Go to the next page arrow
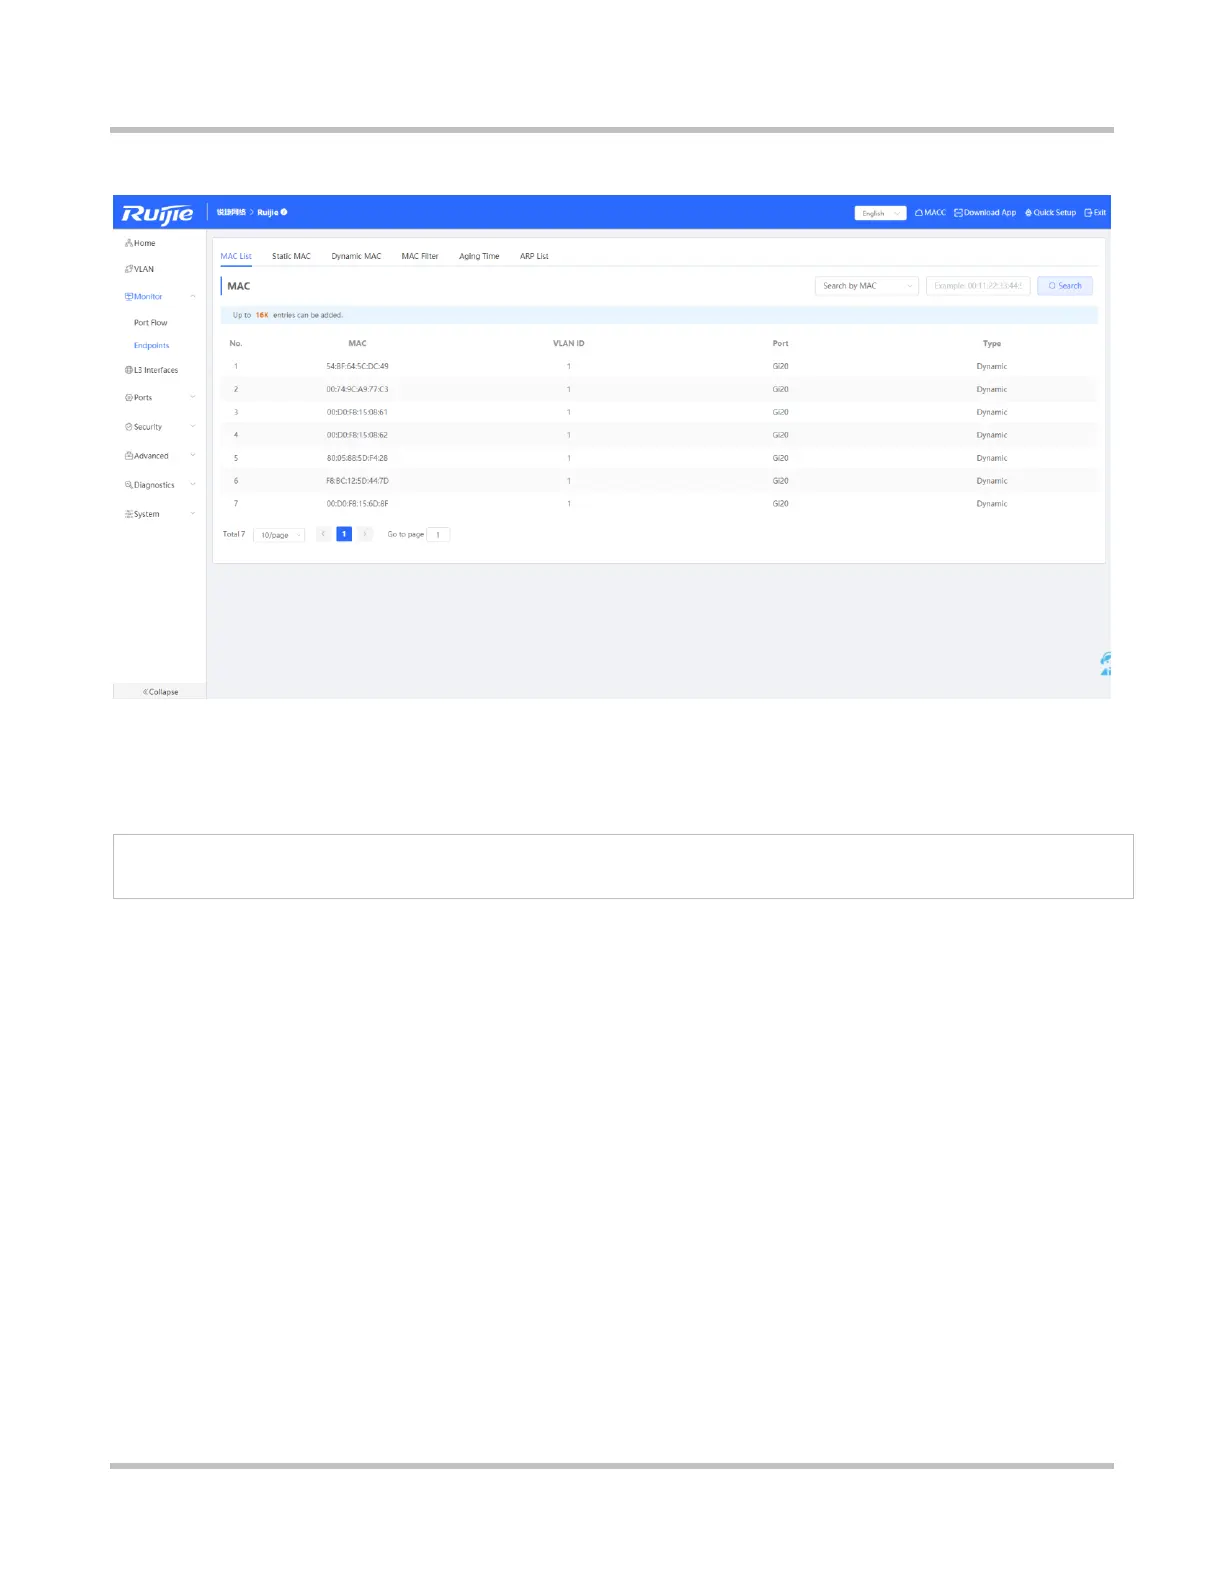Image resolution: width=1224 pixels, height=1584 pixels. pyautogui.click(x=366, y=534)
